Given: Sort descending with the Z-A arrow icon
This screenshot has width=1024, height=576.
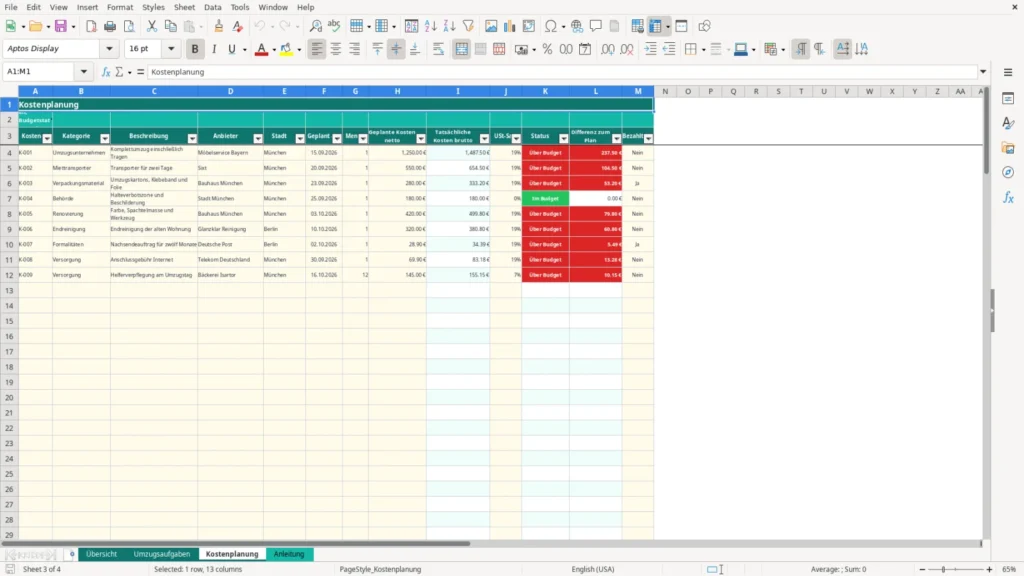Looking at the screenshot, I should click(x=449, y=26).
